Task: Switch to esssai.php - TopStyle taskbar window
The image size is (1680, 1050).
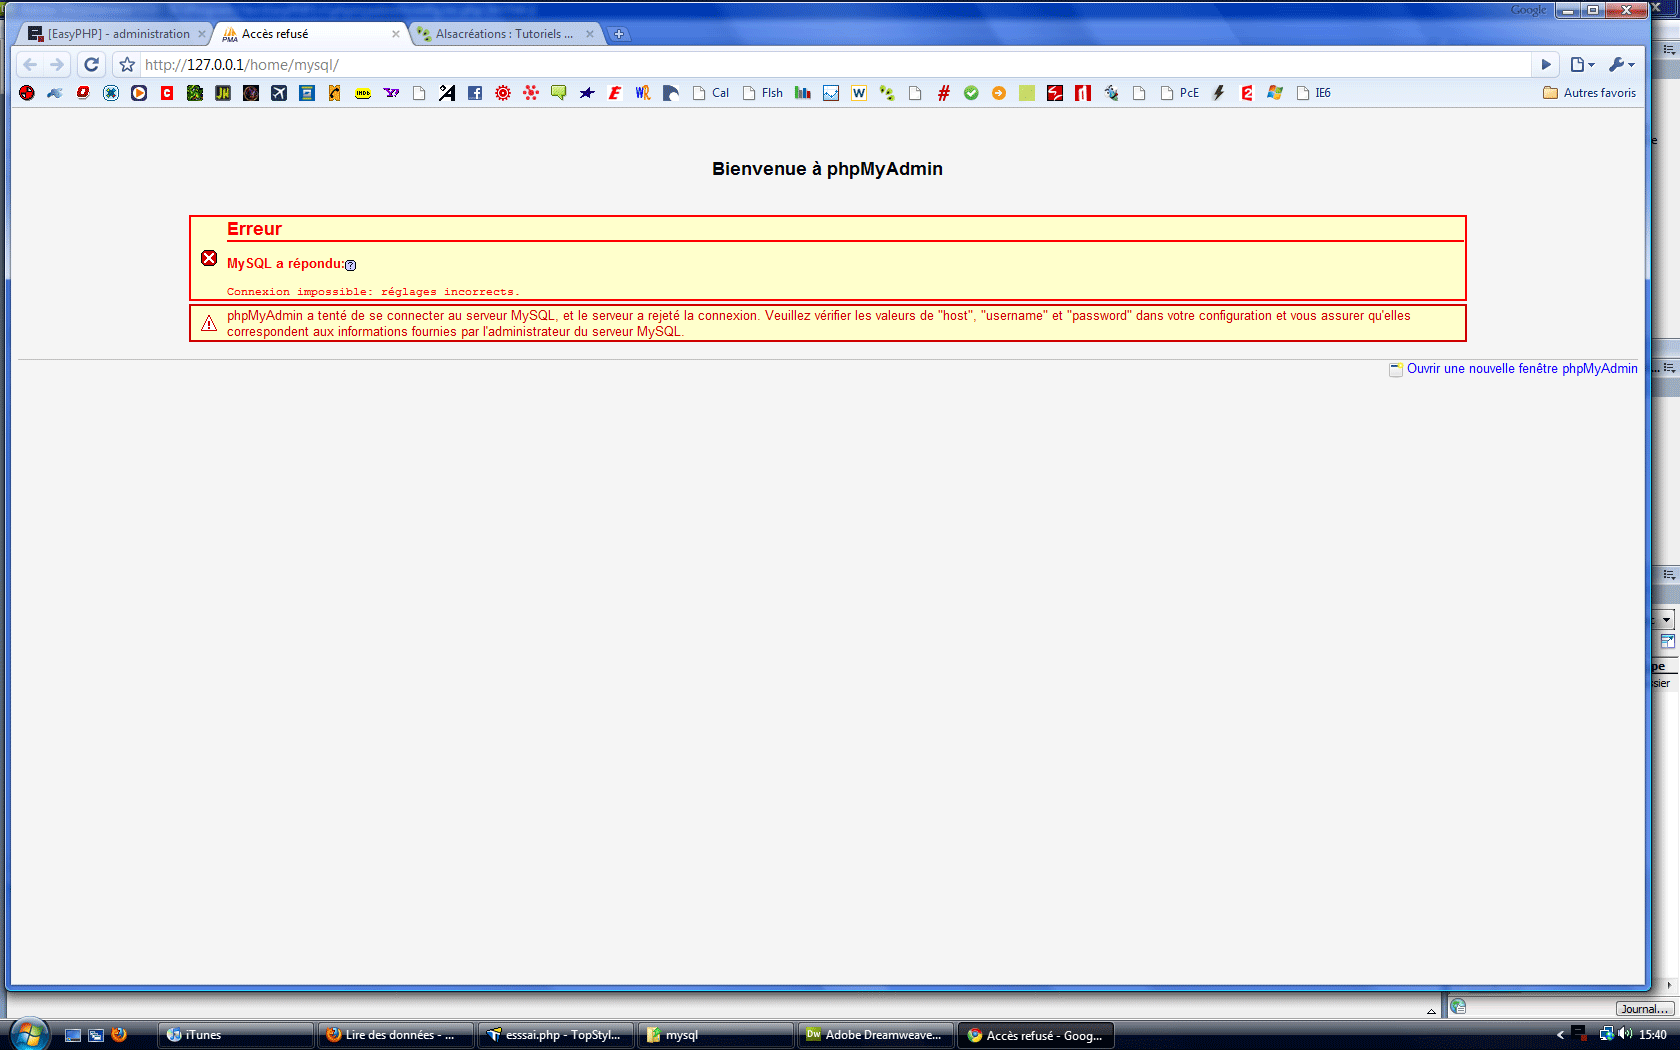Action: pyautogui.click(x=556, y=1035)
